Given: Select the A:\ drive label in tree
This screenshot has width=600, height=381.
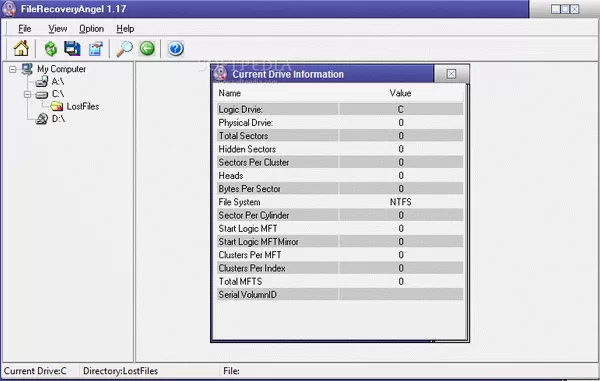Looking at the screenshot, I should click(58, 81).
